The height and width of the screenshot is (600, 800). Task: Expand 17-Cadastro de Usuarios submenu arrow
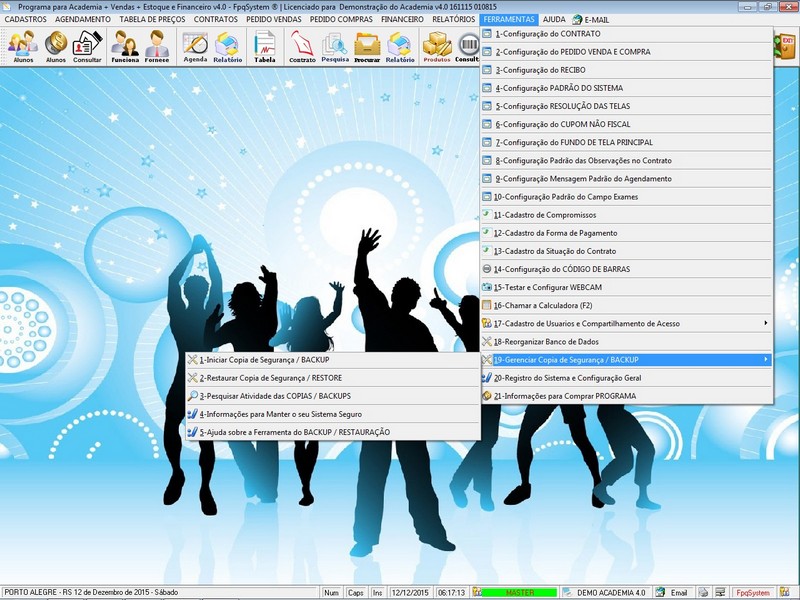click(x=765, y=323)
